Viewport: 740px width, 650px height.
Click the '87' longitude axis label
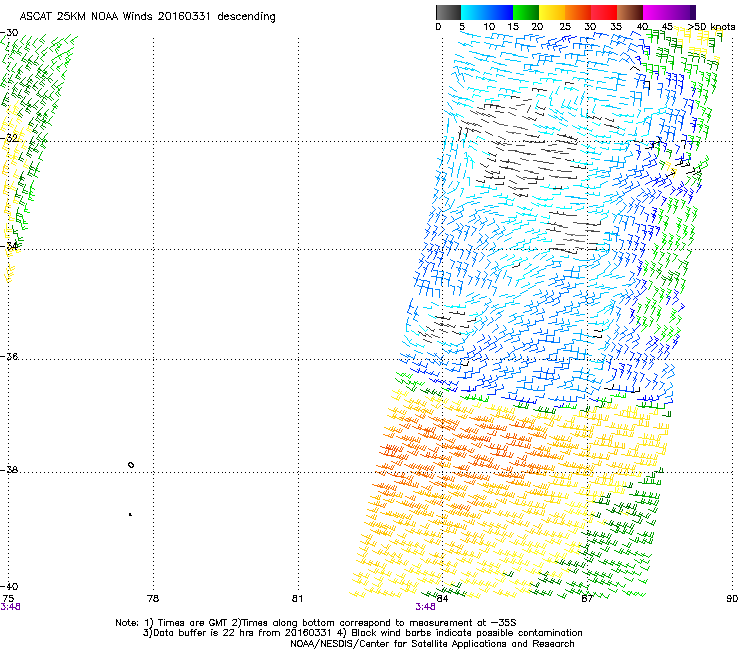(587, 599)
